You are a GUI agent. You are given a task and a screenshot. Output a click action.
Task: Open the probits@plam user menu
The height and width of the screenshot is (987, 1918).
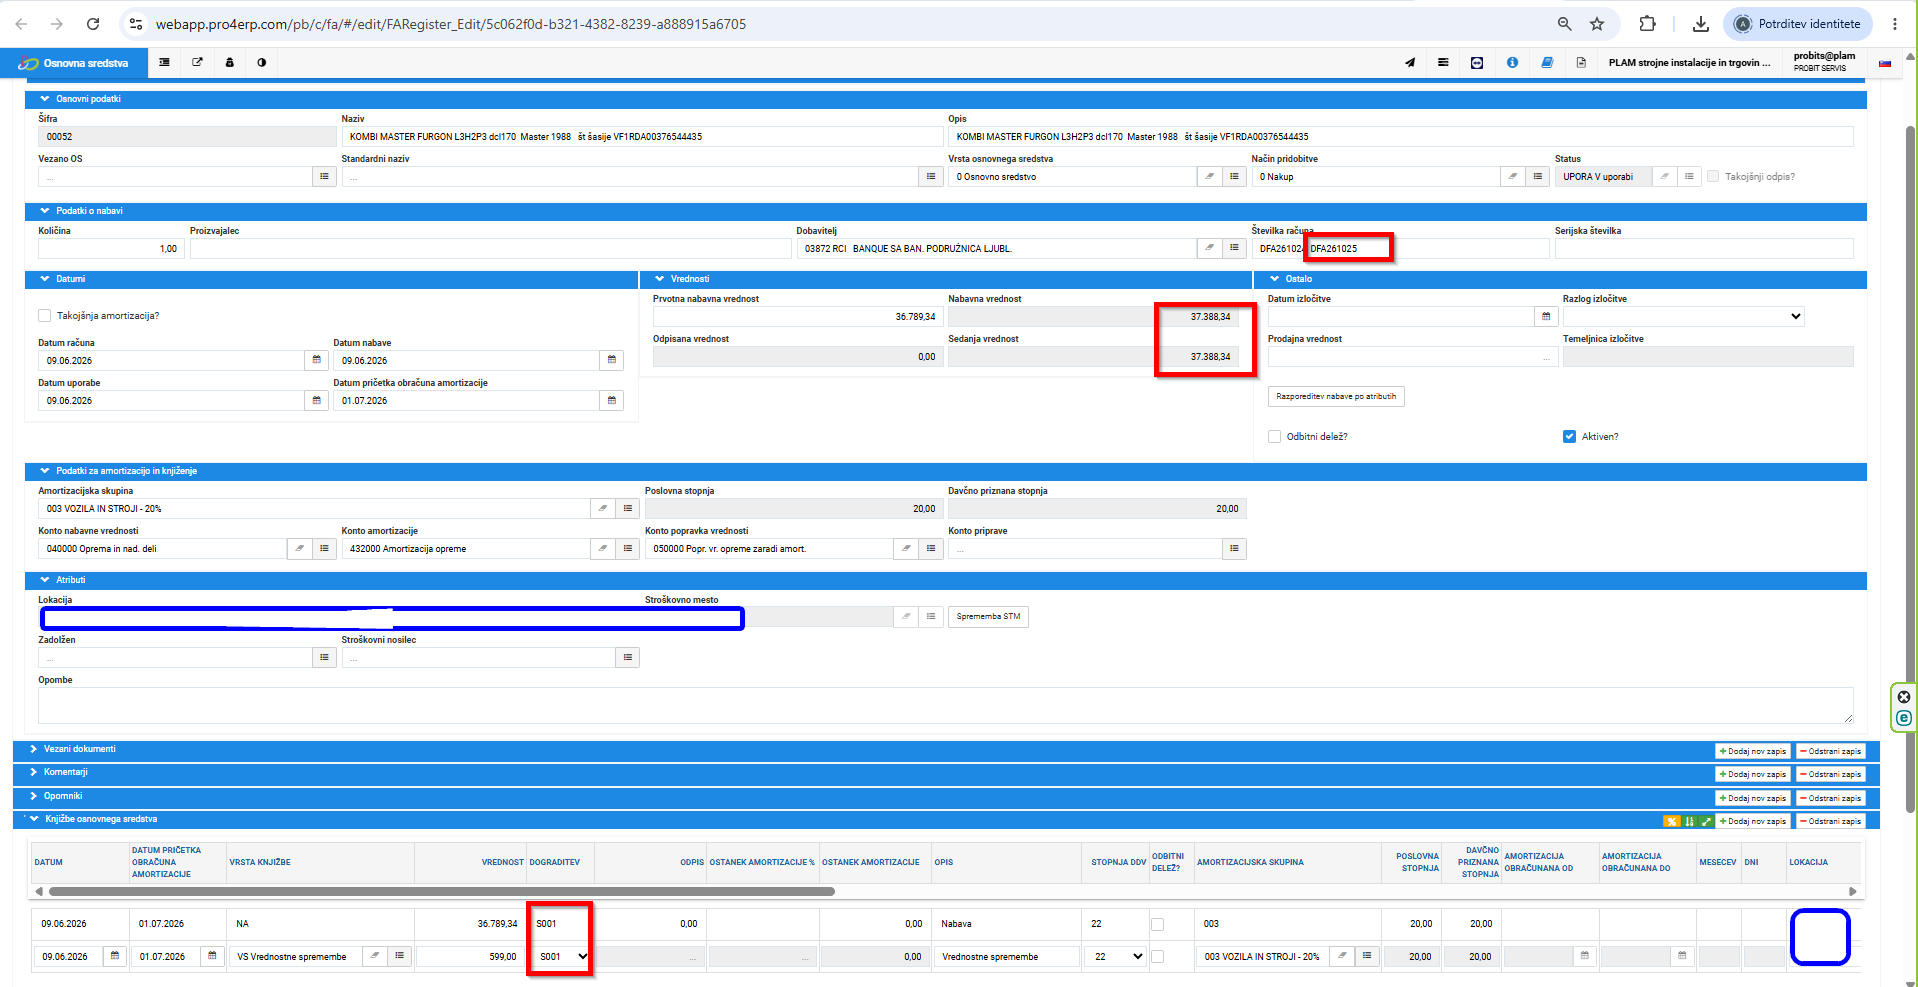1824,62
